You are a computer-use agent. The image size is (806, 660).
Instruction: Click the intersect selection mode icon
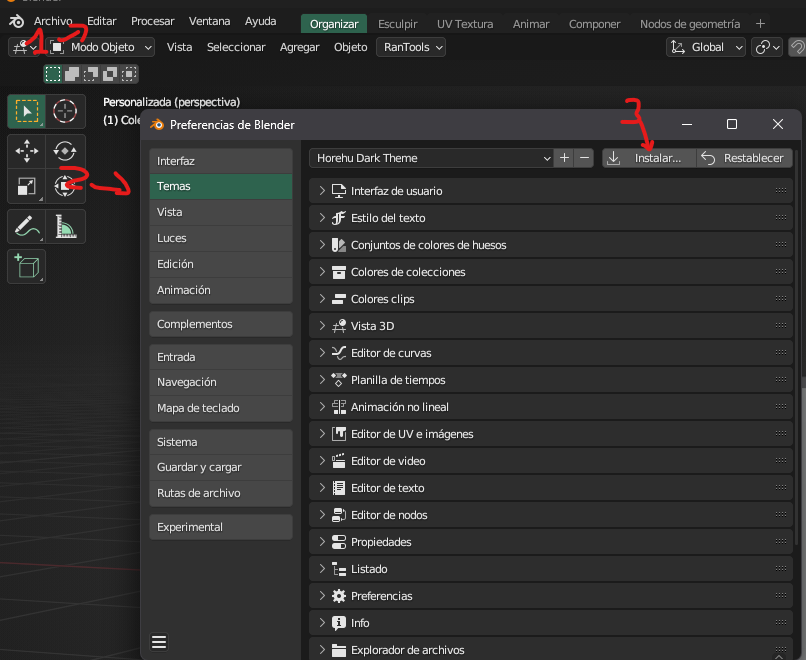click(129, 74)
